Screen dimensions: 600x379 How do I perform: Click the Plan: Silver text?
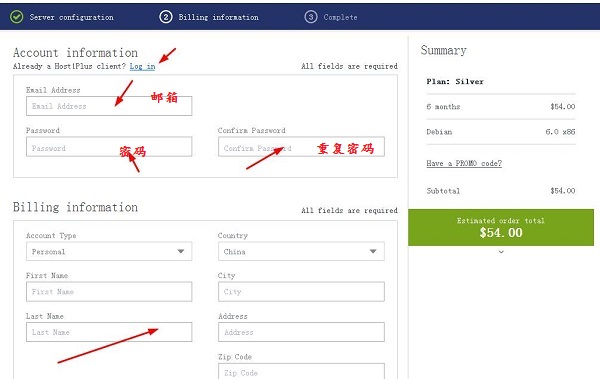click(455, 82)
